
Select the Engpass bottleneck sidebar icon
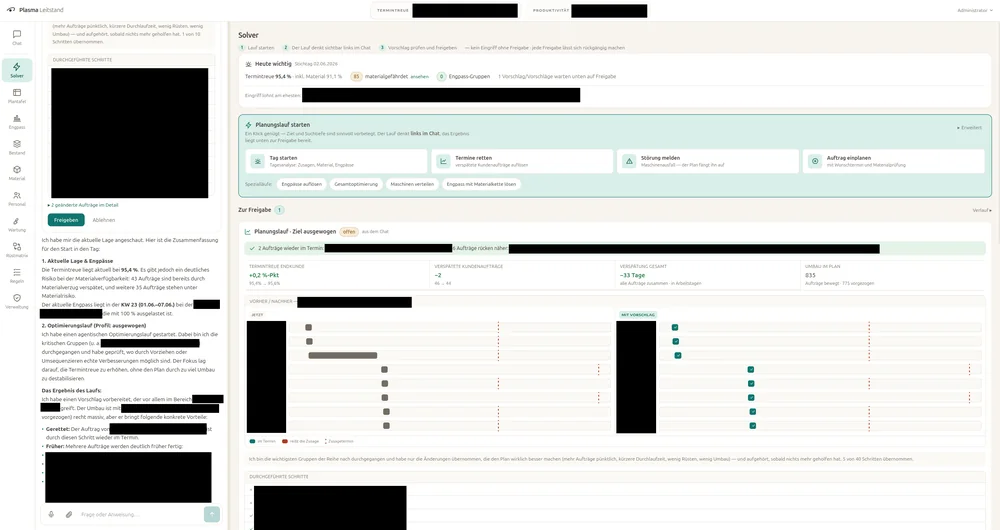[17, 121]
